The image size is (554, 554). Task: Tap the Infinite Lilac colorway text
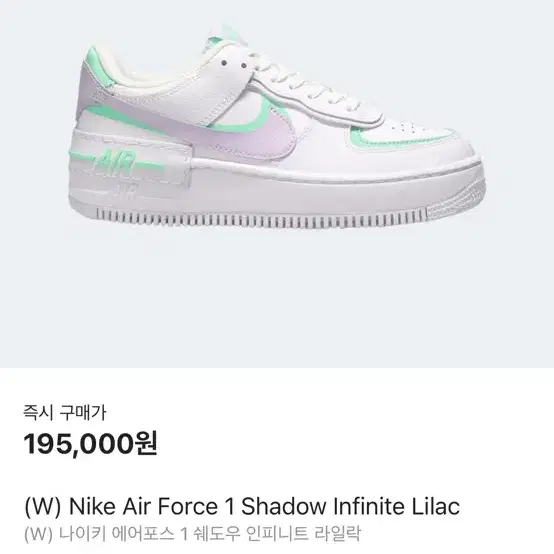(x=397, y=506)
